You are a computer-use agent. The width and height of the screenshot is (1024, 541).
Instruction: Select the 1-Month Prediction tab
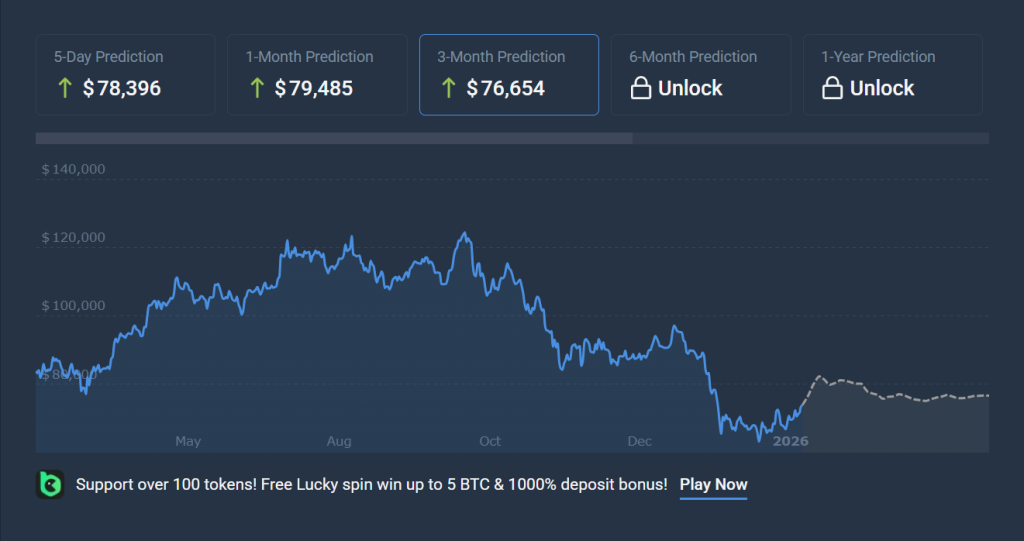[317, 74]
